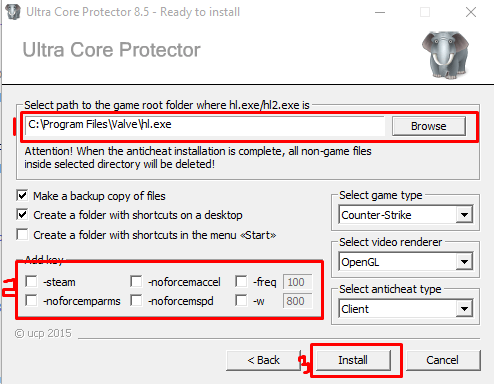Click the elephant icon in title bar
This screenshot has width=494, height=384.
pos(13,12)
